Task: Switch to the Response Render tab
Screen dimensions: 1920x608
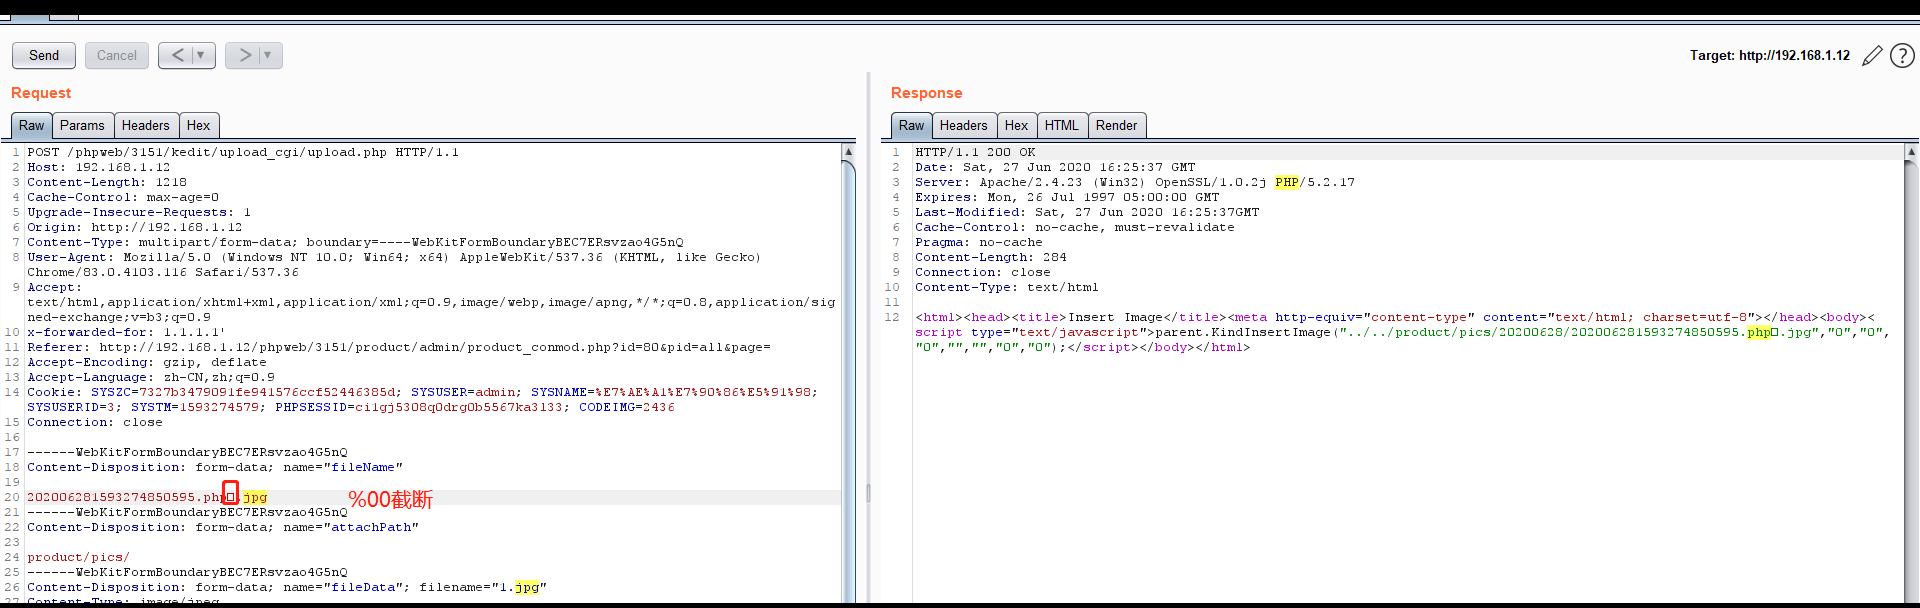Action: pyautogui.click(x=1117, y=125)
